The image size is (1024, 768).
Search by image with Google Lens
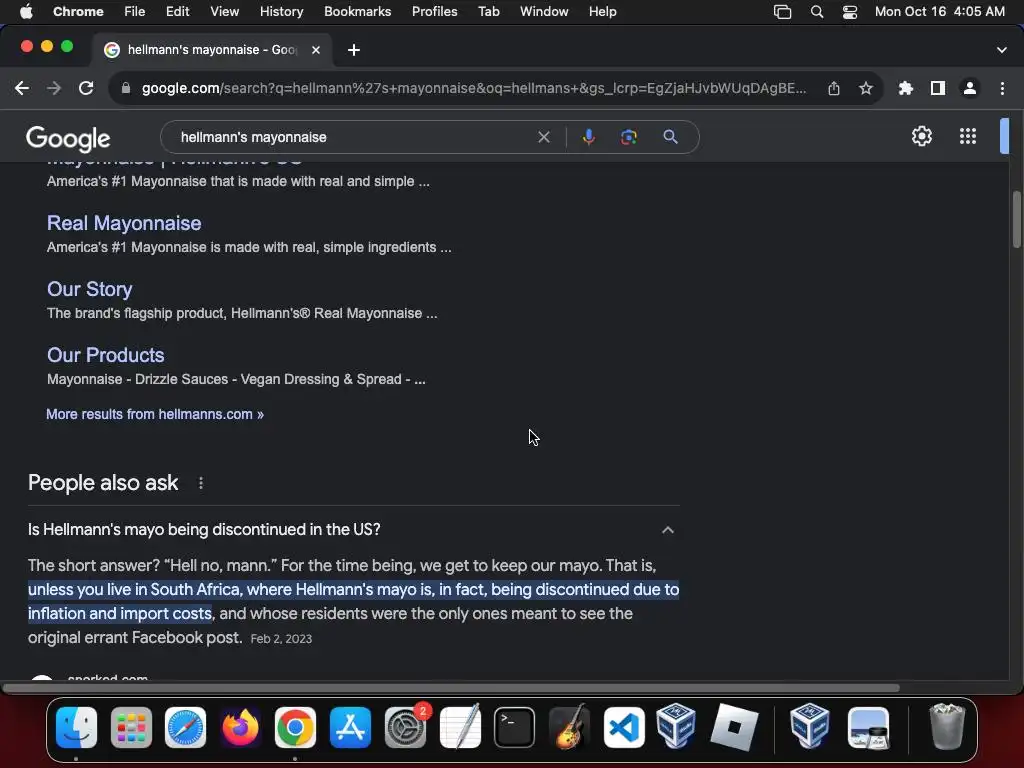[x=629, y=137]
